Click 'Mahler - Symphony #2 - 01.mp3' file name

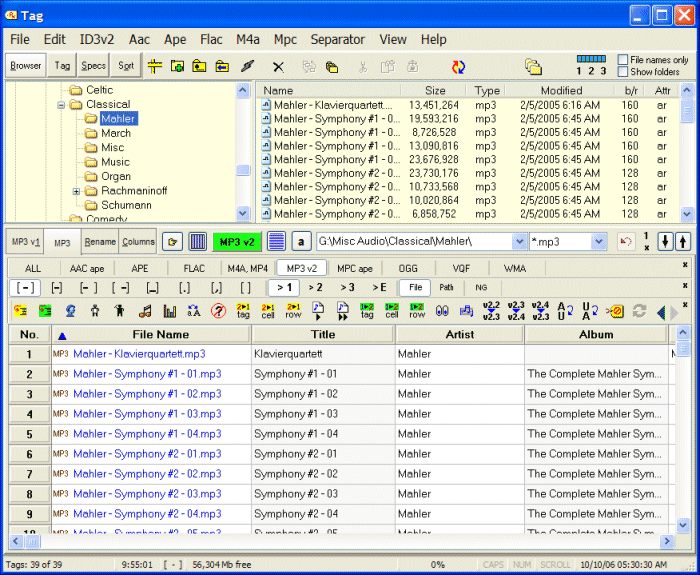147,454
